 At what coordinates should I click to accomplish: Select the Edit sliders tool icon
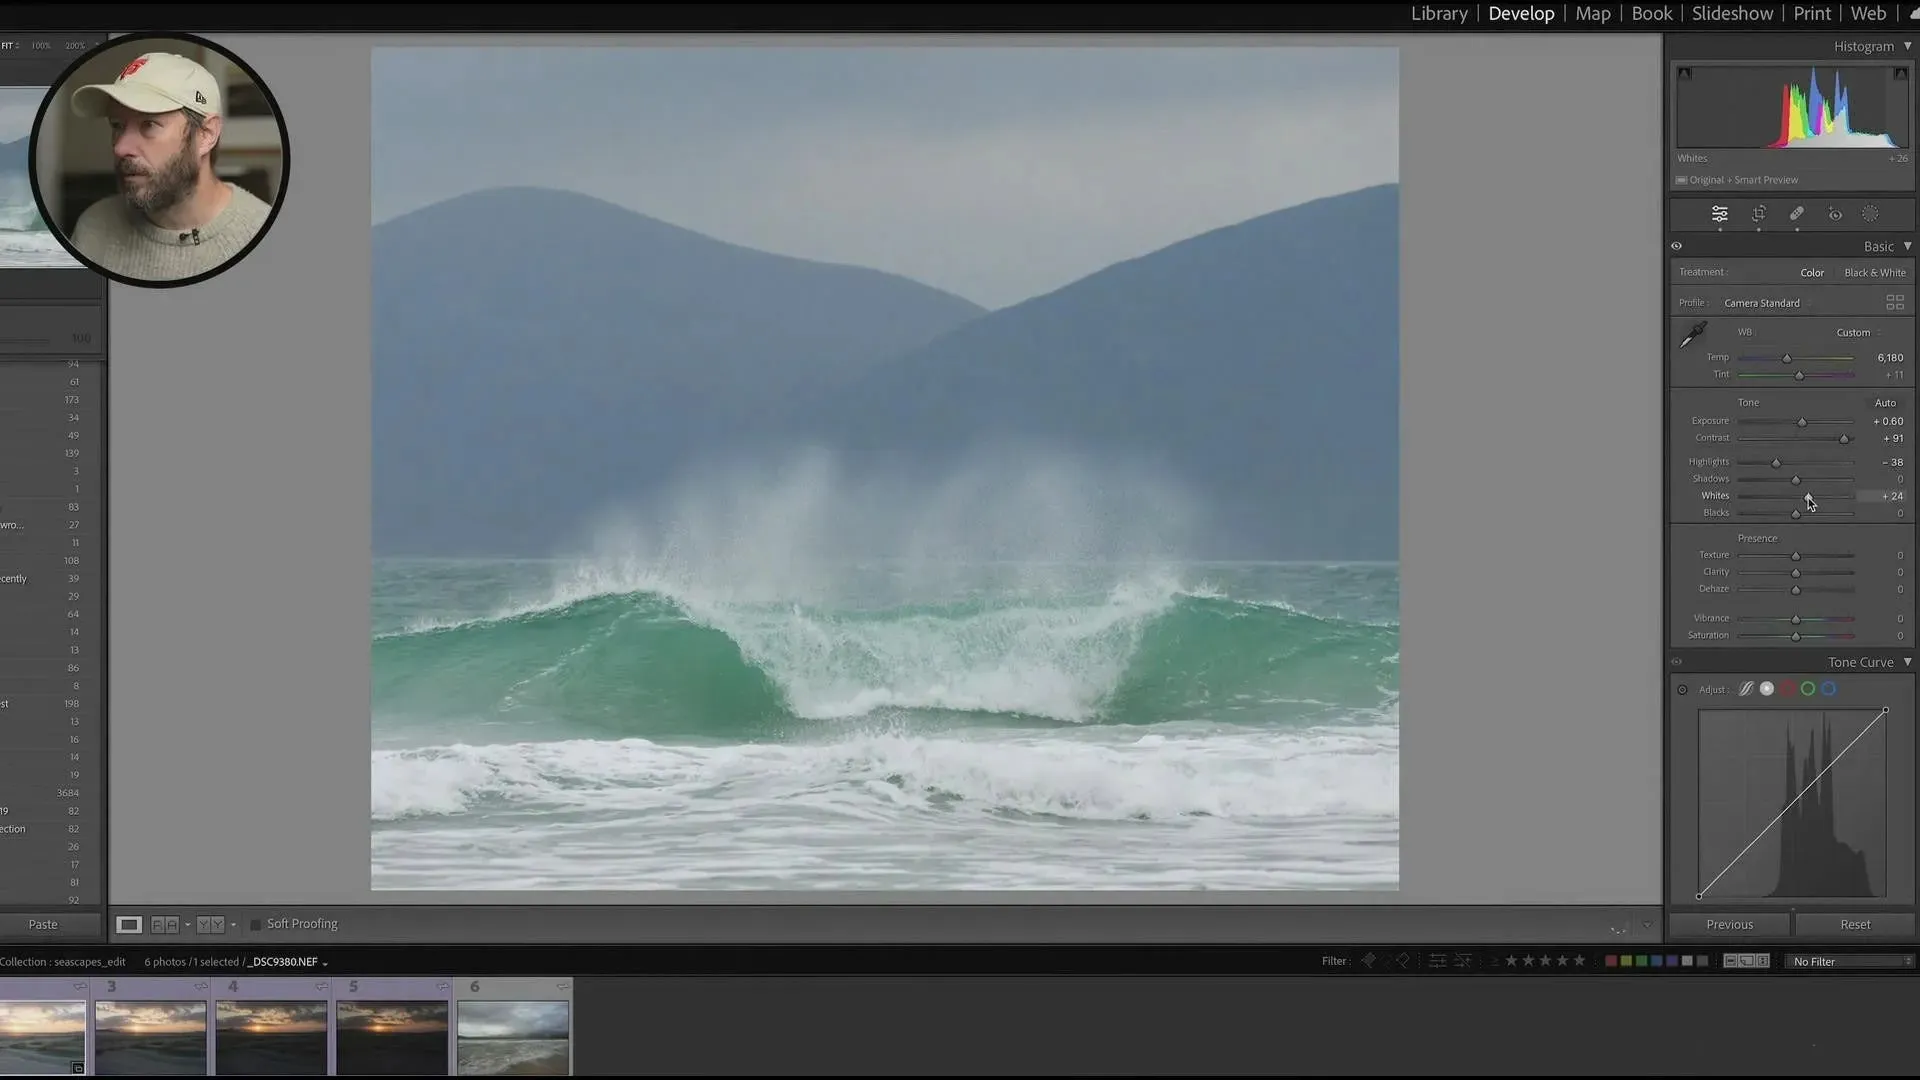[x=1719, y=214]
